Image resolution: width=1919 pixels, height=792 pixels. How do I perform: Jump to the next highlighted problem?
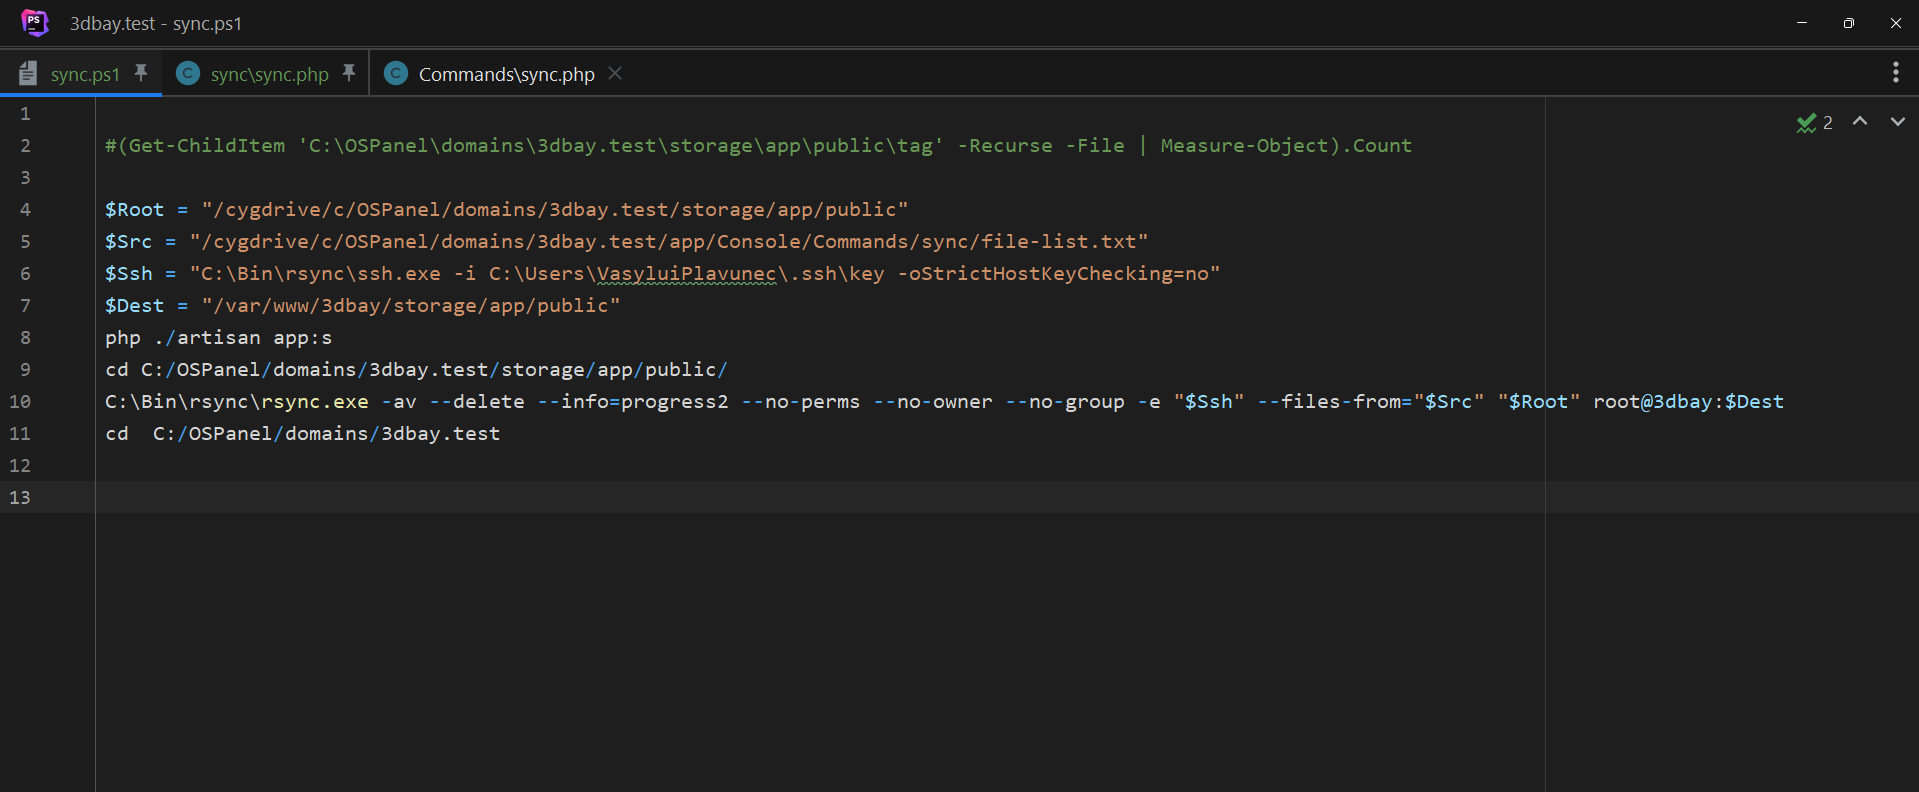(1897, 121)
